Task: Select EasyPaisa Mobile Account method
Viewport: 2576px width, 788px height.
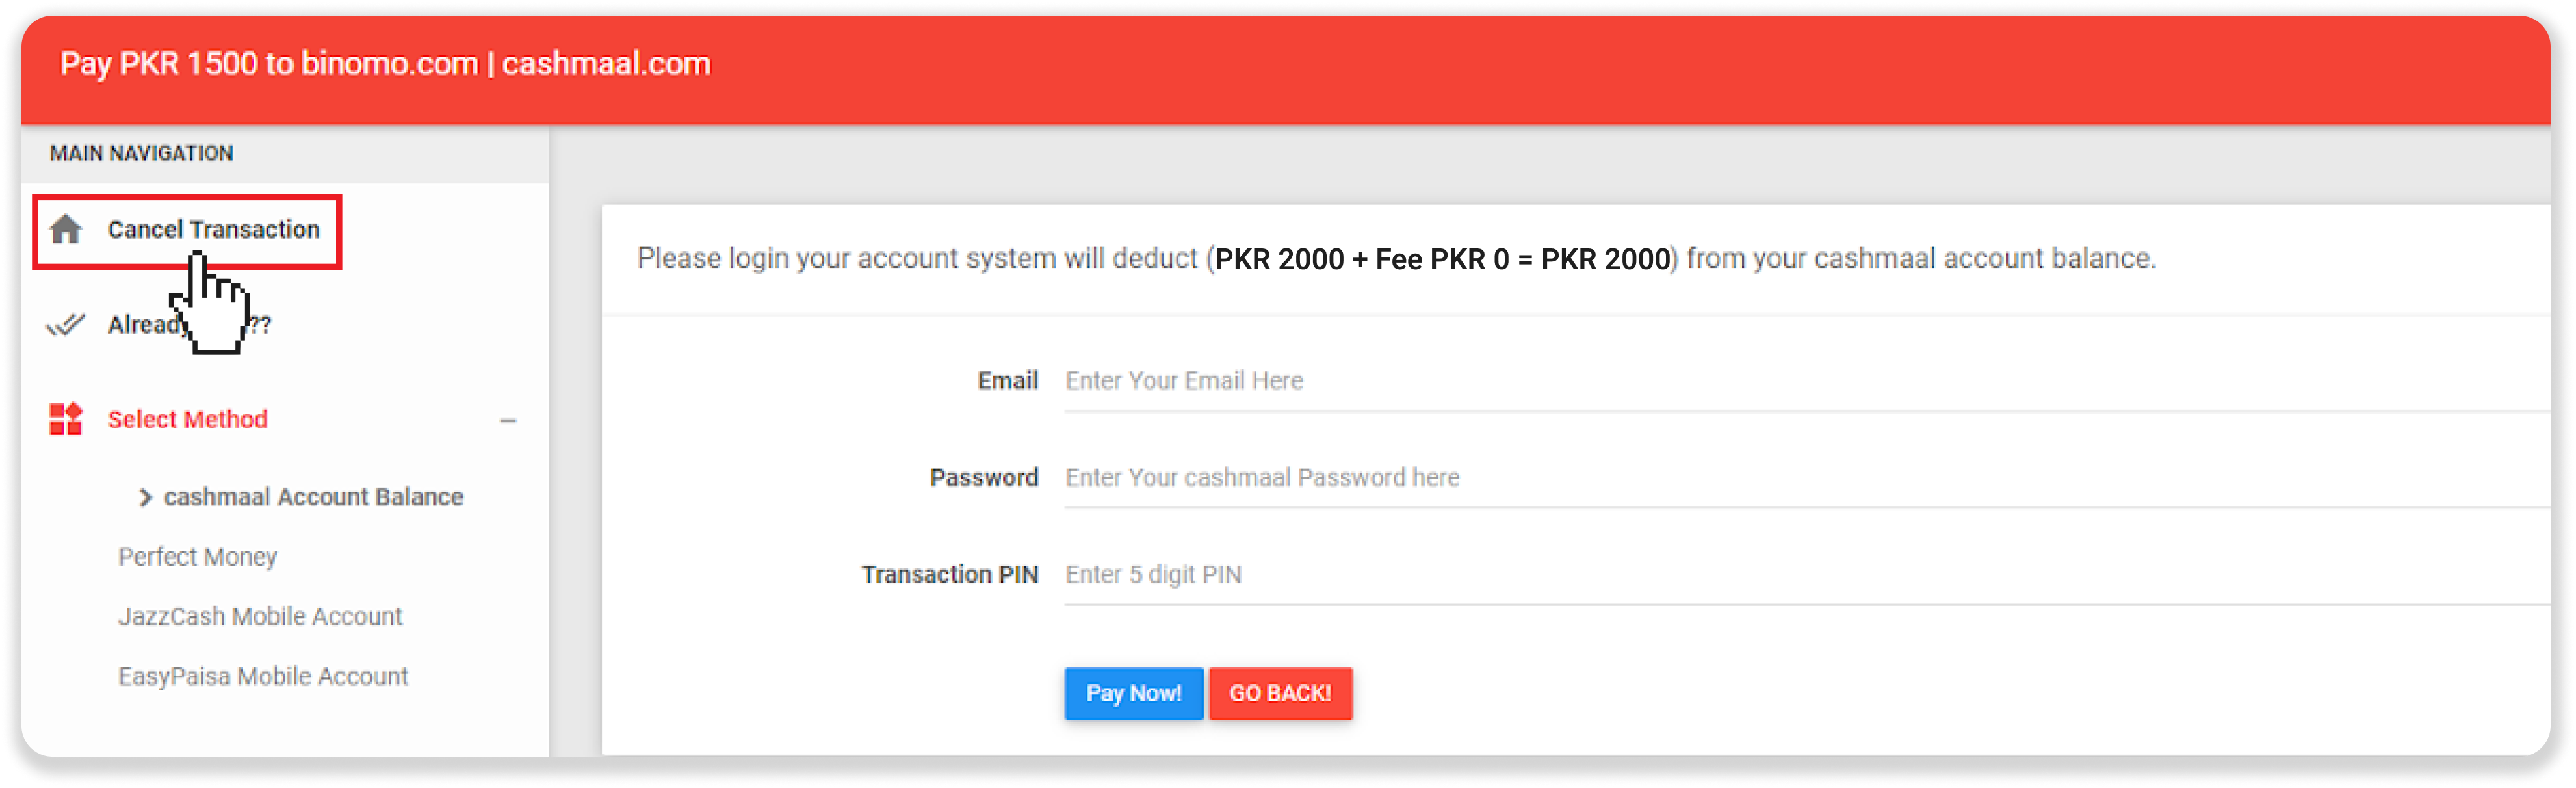Action: point(263,677)
